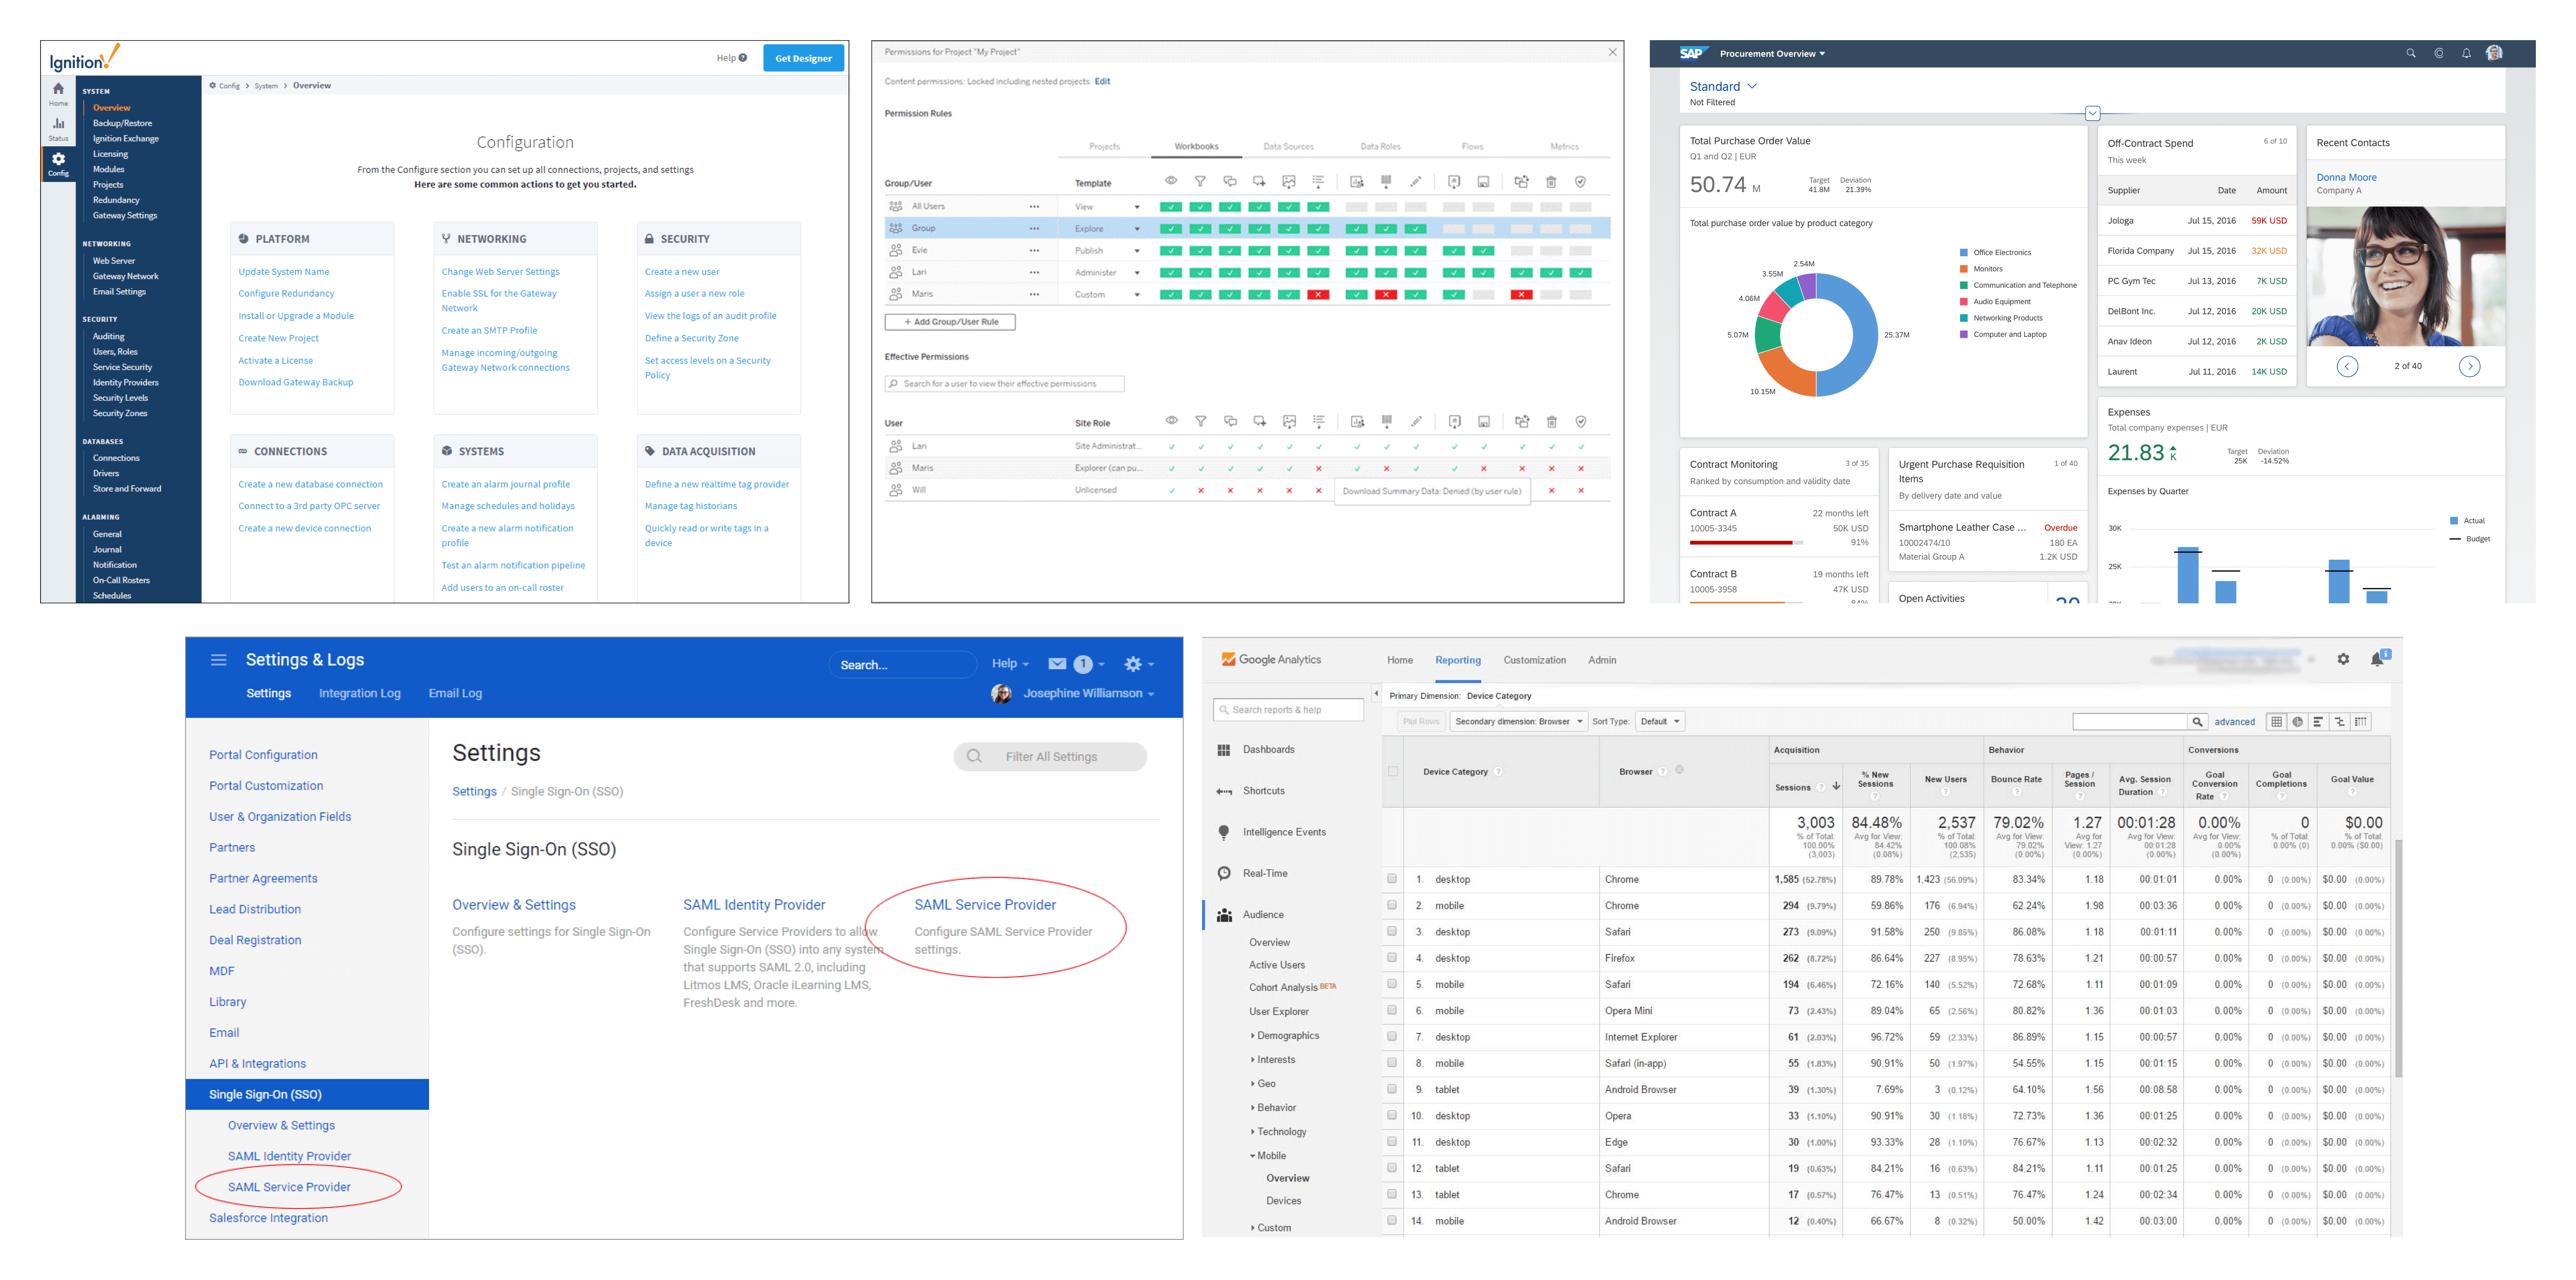Click Add Group/User Rule button
This screenshot has width=2576, height=1280.
click(950, 322)
